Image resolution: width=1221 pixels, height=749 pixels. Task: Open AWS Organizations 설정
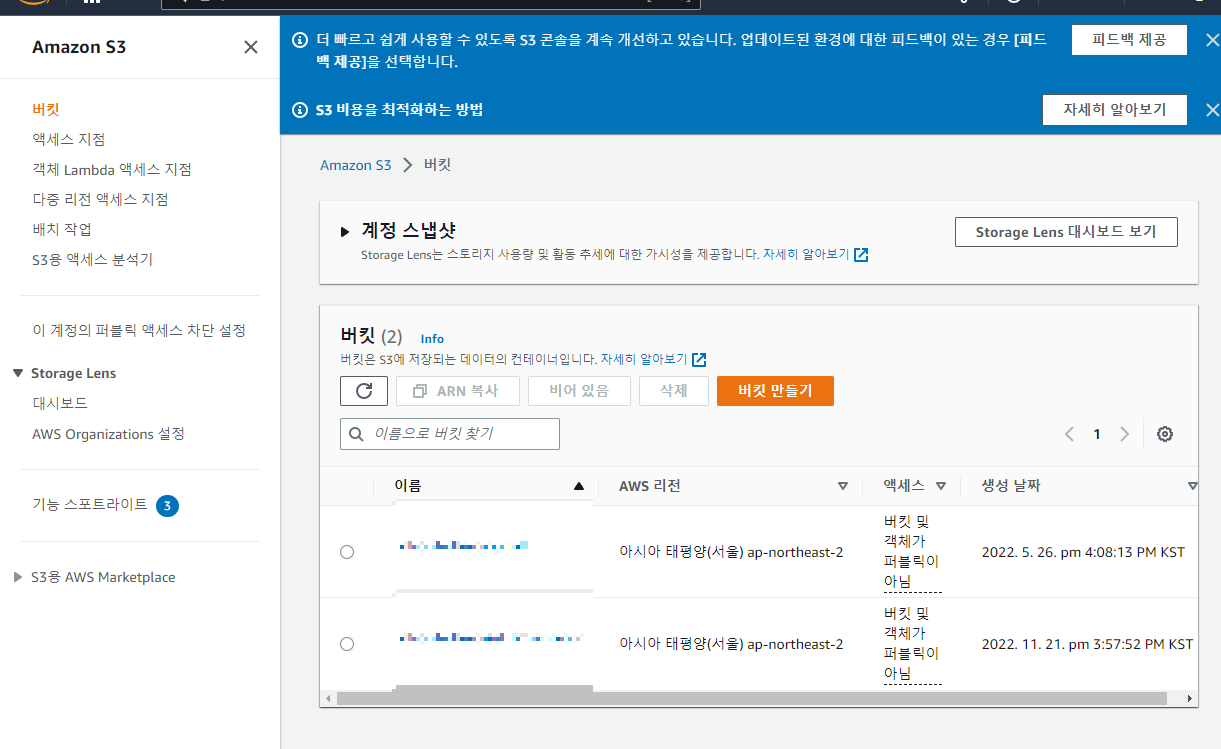tap(108, 434)
